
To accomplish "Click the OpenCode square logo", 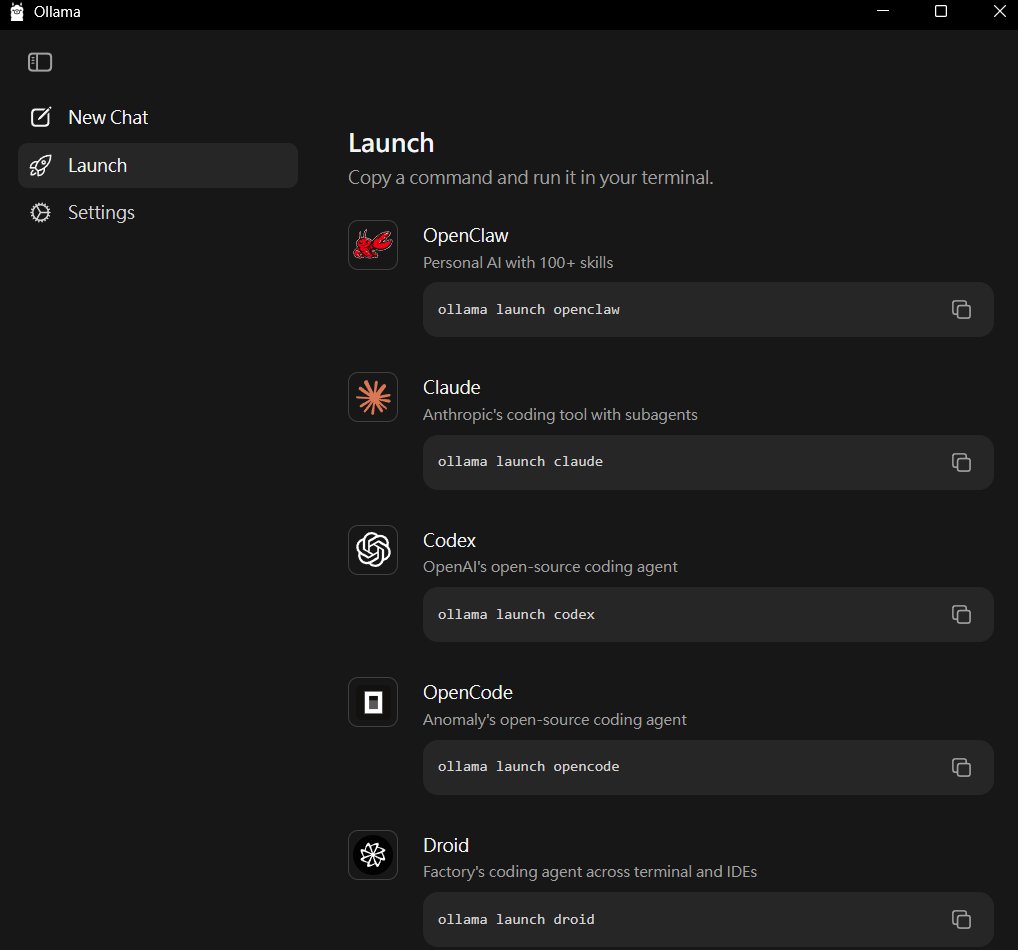I will pos(373,702).
